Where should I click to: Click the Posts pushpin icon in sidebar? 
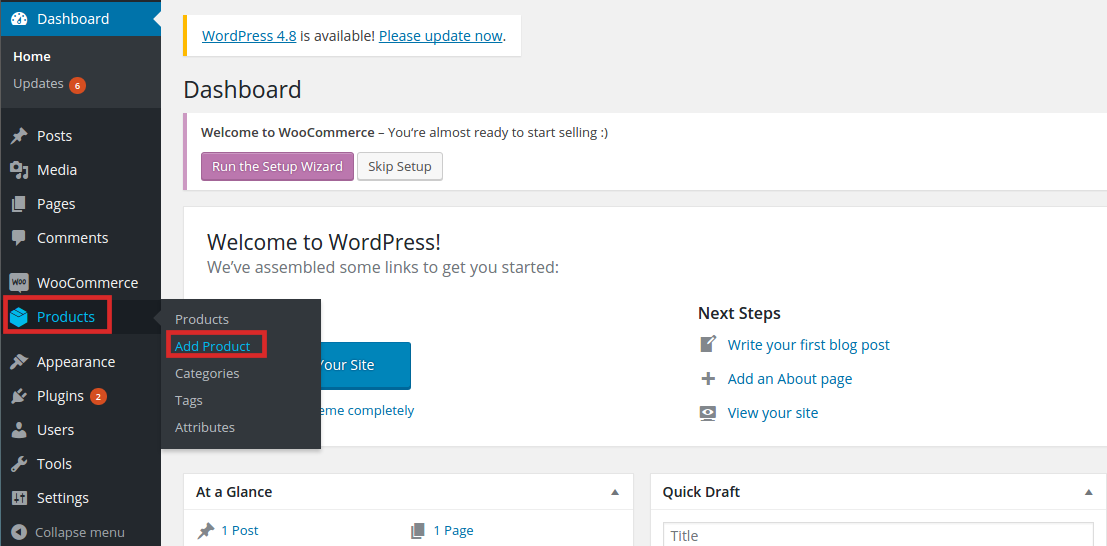tap(19, 136)
